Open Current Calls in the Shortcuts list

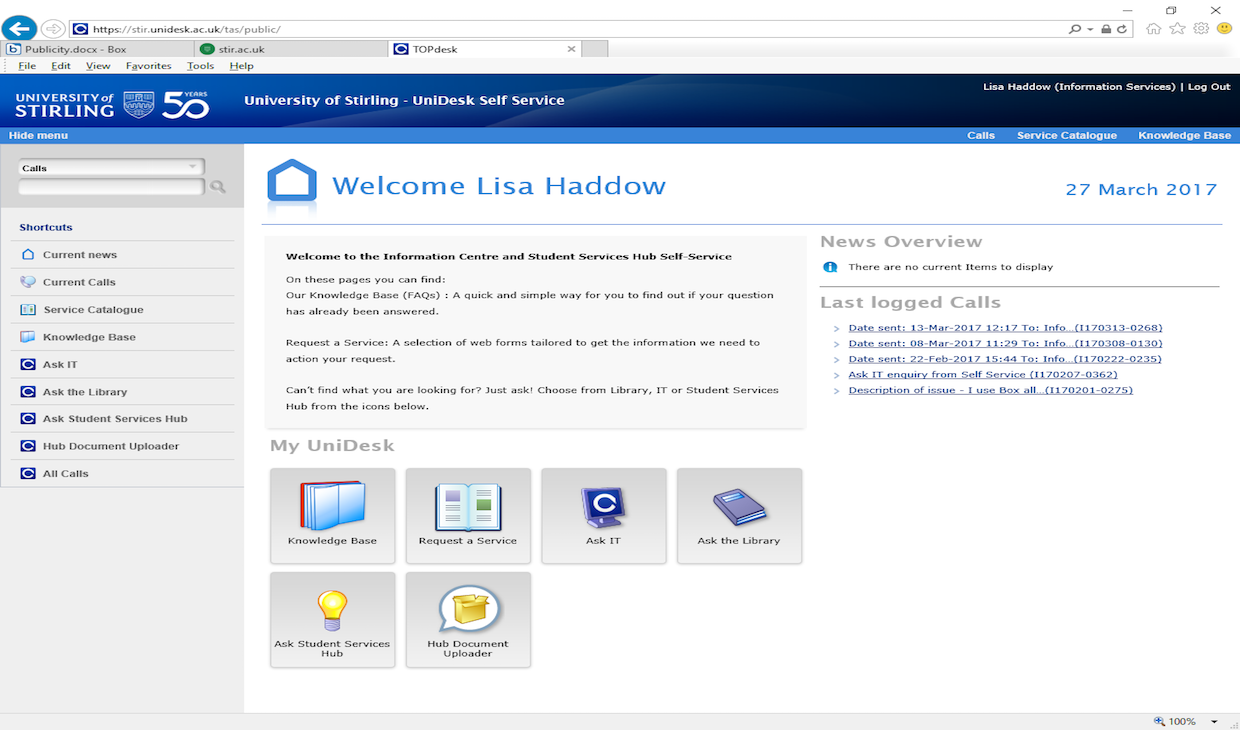[x=79, y=282]
